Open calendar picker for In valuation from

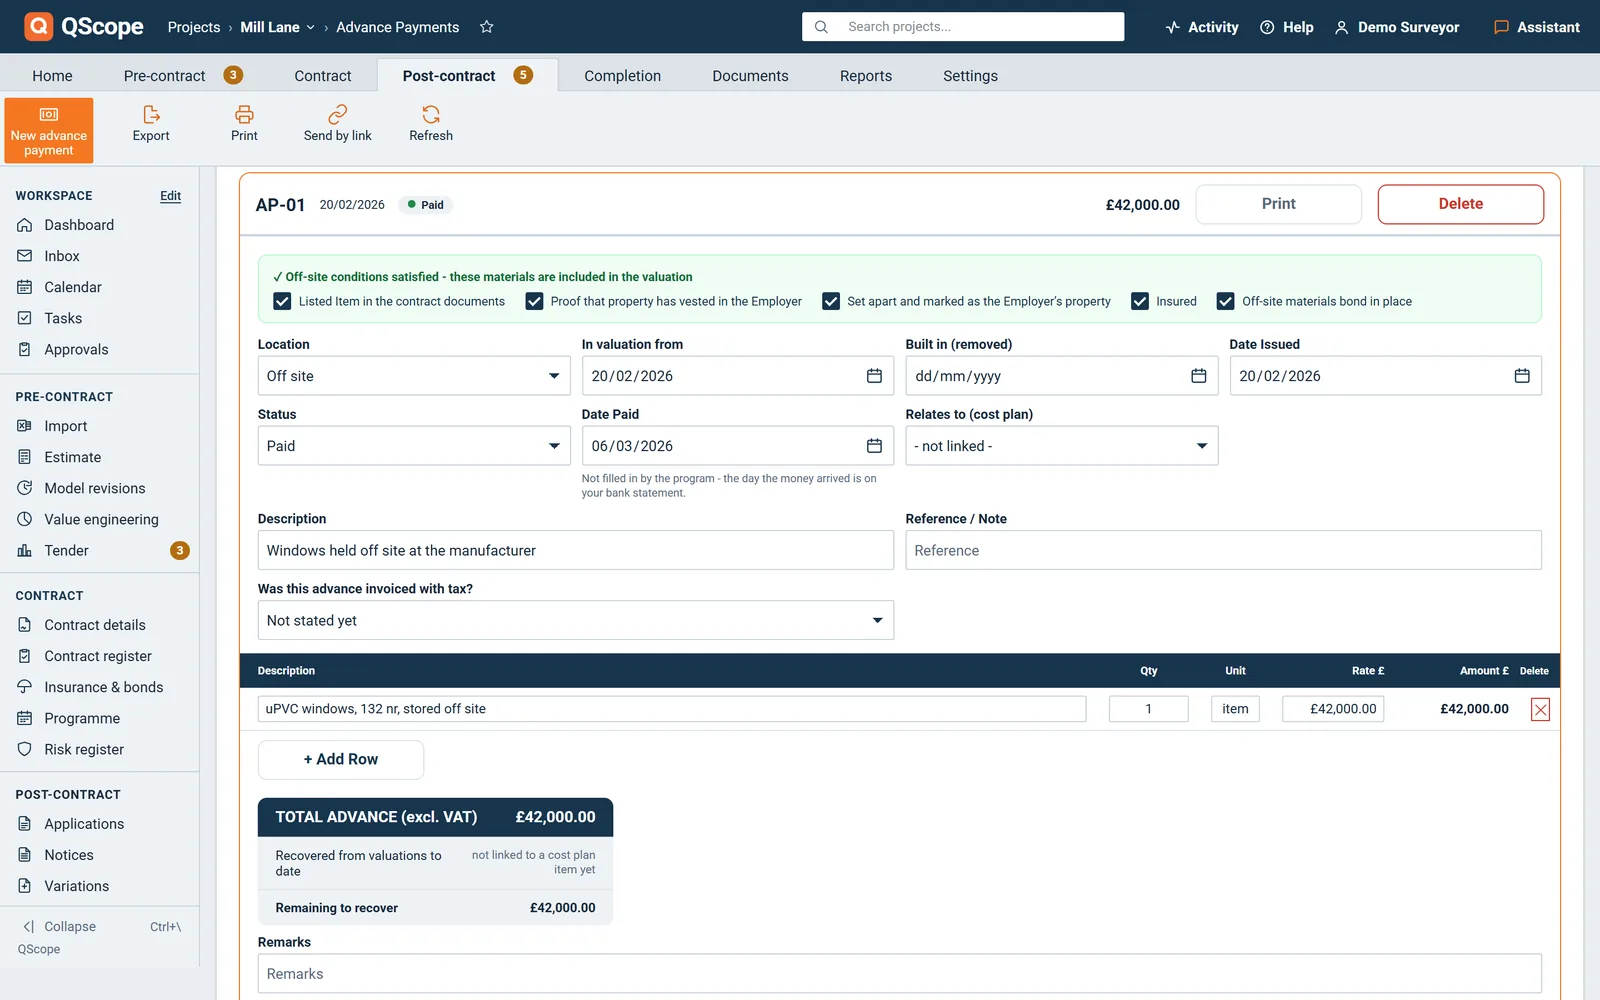pos(874,376)
